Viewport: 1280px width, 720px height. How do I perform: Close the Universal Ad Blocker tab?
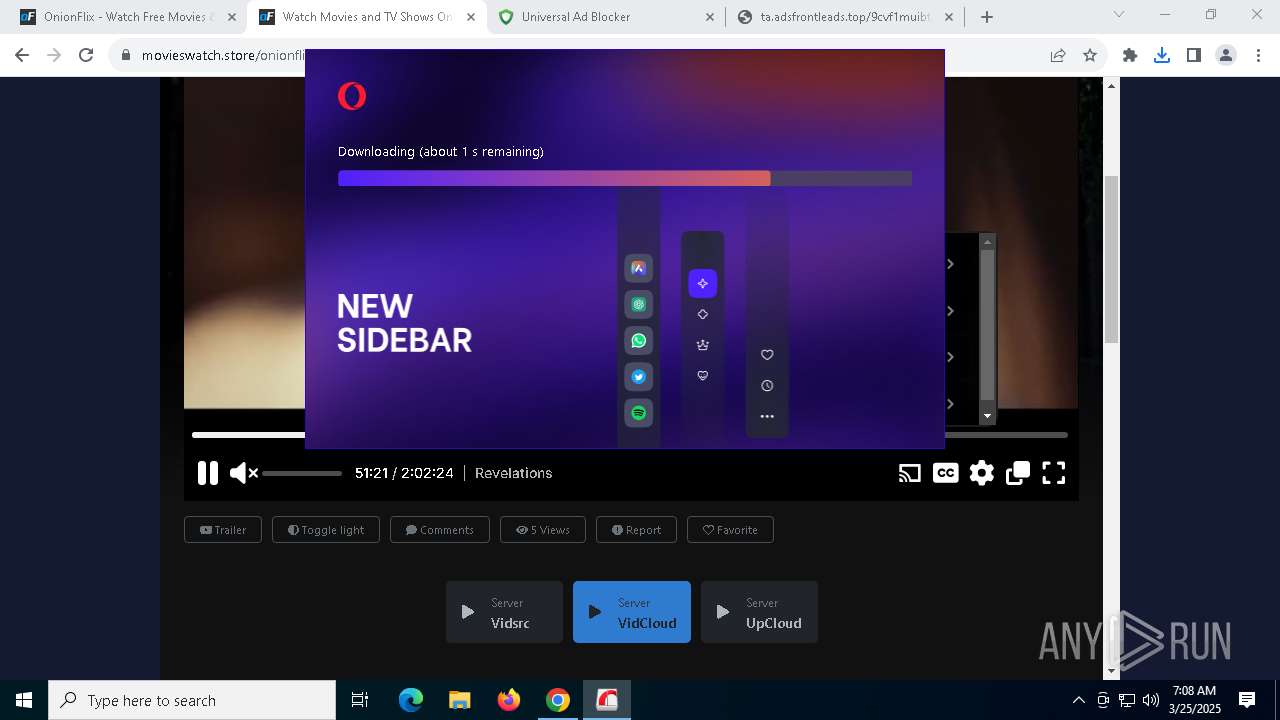click(x=710, y=16)
